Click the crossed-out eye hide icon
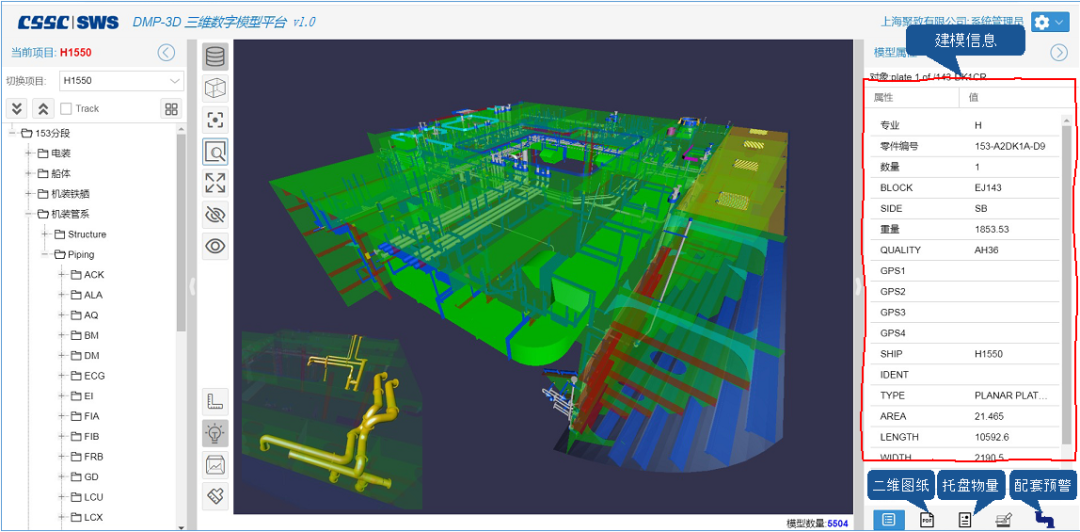Viewport: 1080px width, 532px height. (215, 214)
